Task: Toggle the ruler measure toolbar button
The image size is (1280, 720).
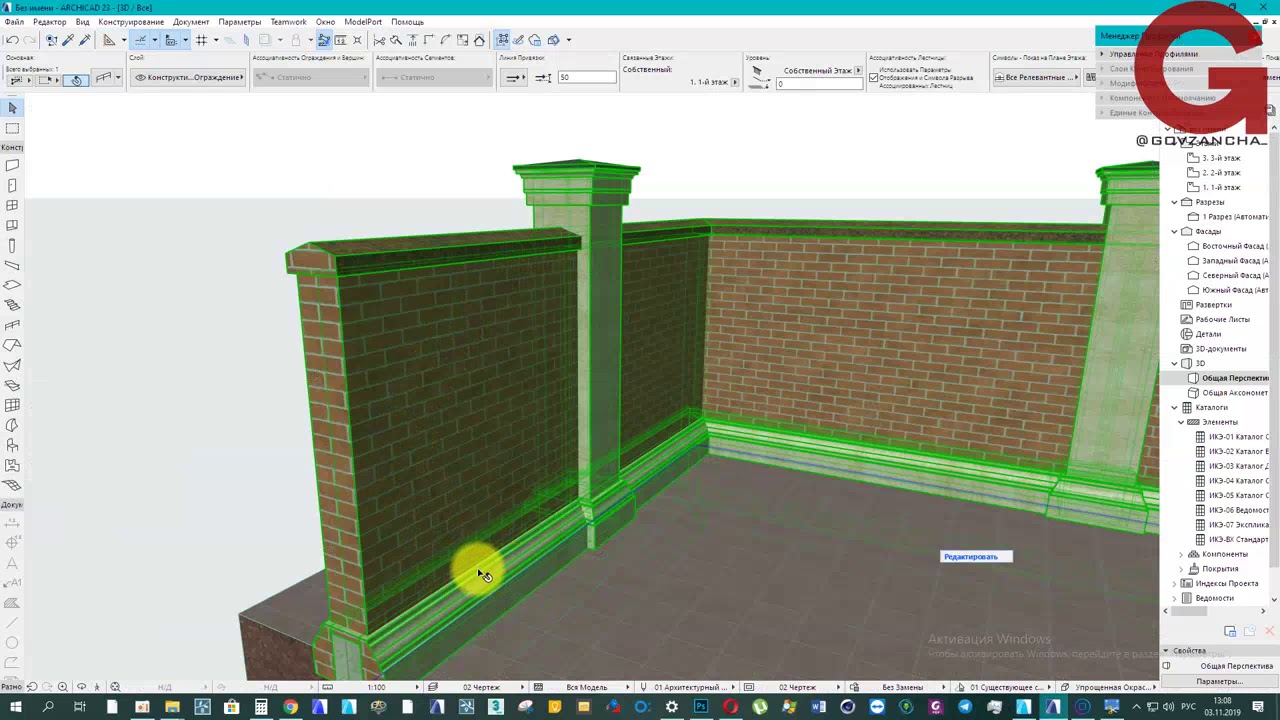Action: click(340, 40)
